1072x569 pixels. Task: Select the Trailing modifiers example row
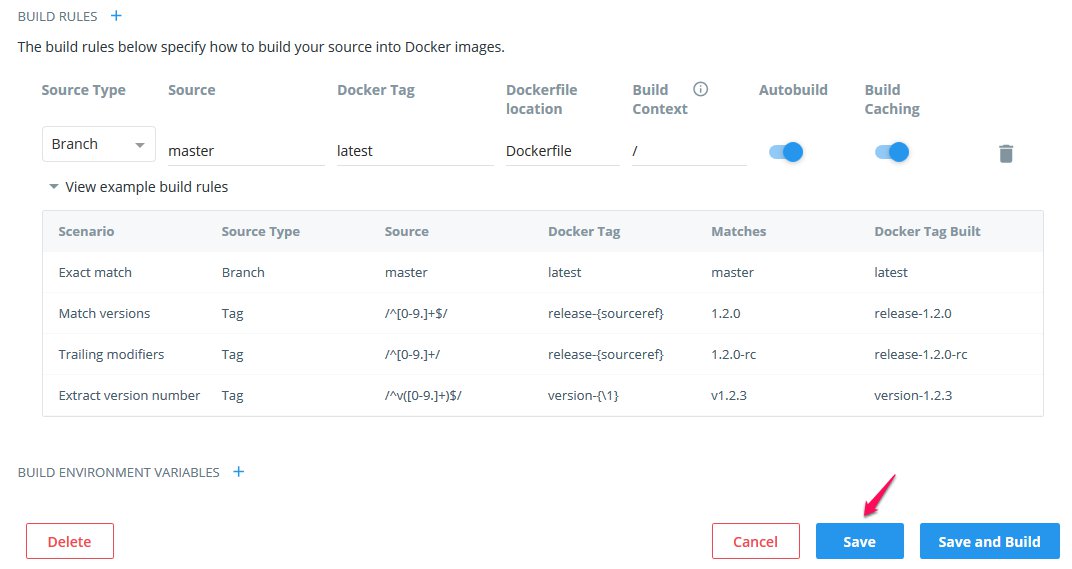tap(542, 354)
